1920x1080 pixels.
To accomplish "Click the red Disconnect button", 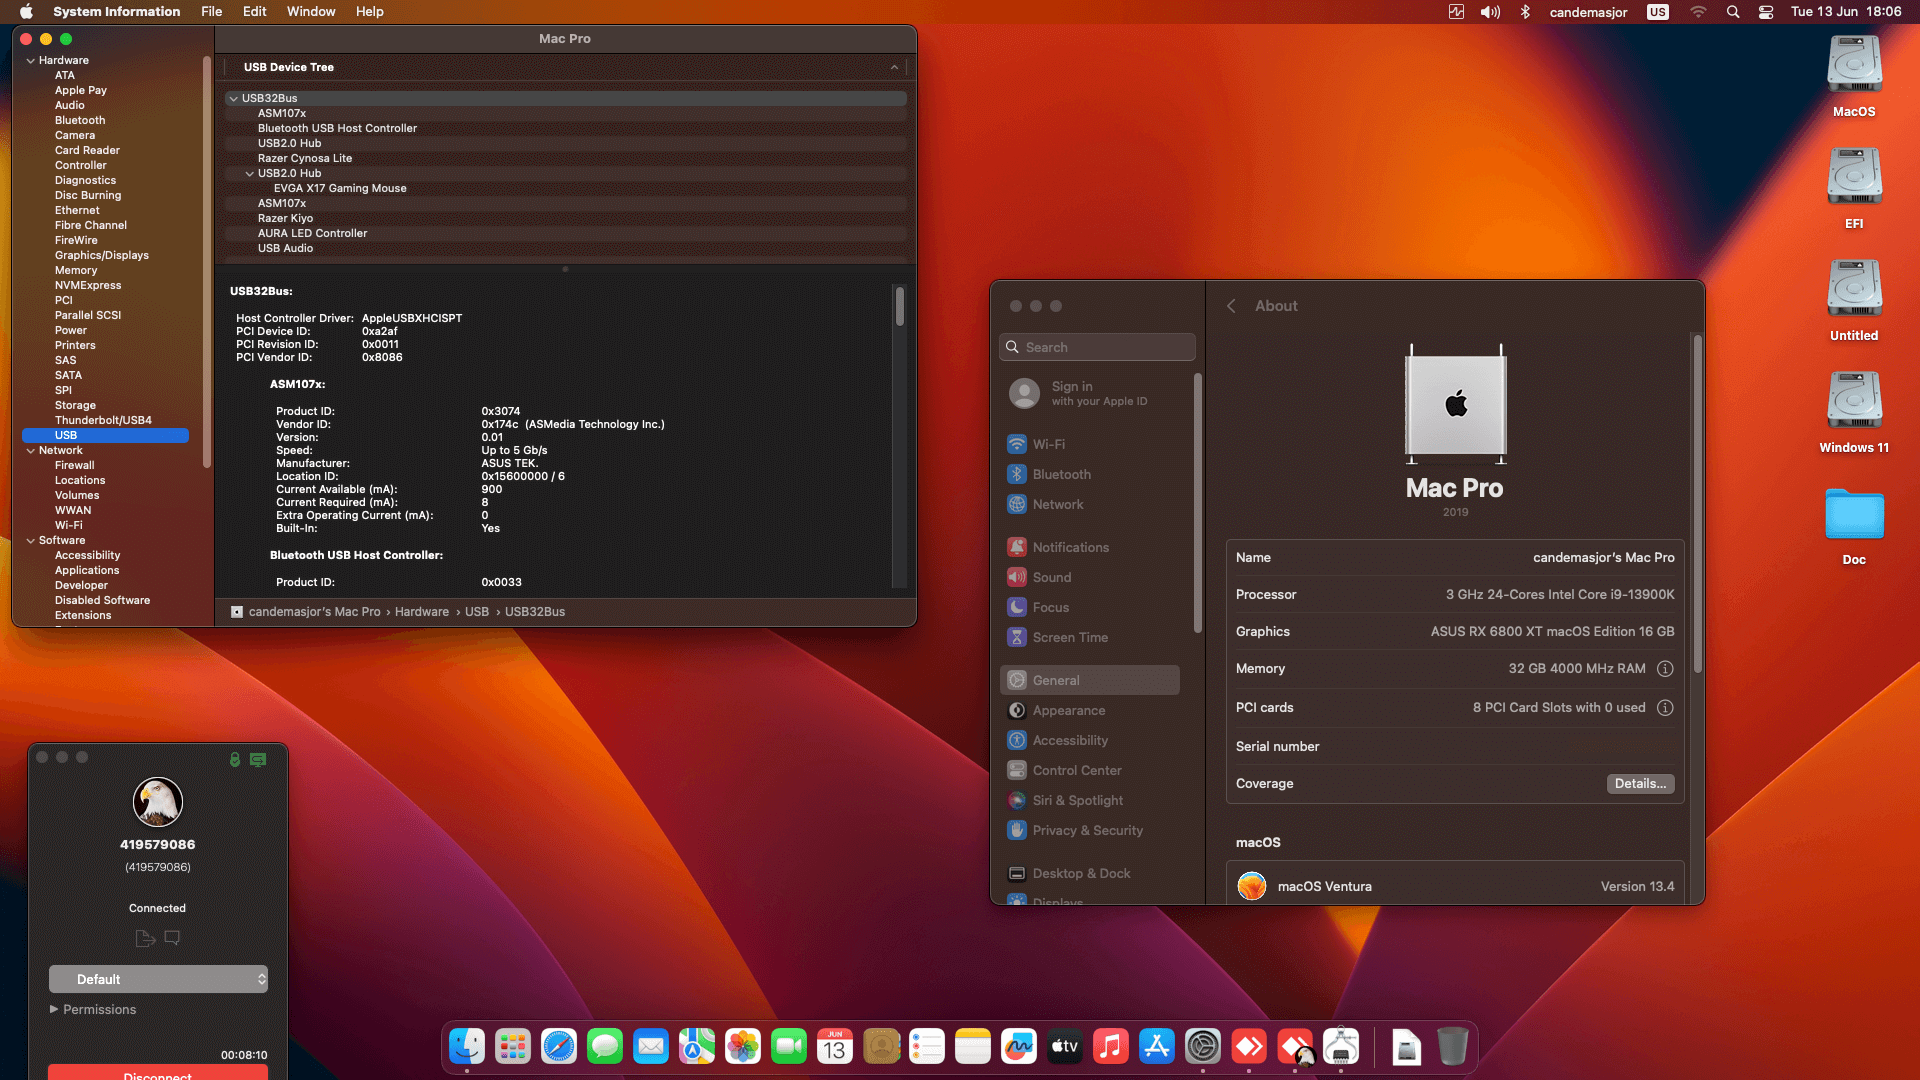I will point(158,1073).
